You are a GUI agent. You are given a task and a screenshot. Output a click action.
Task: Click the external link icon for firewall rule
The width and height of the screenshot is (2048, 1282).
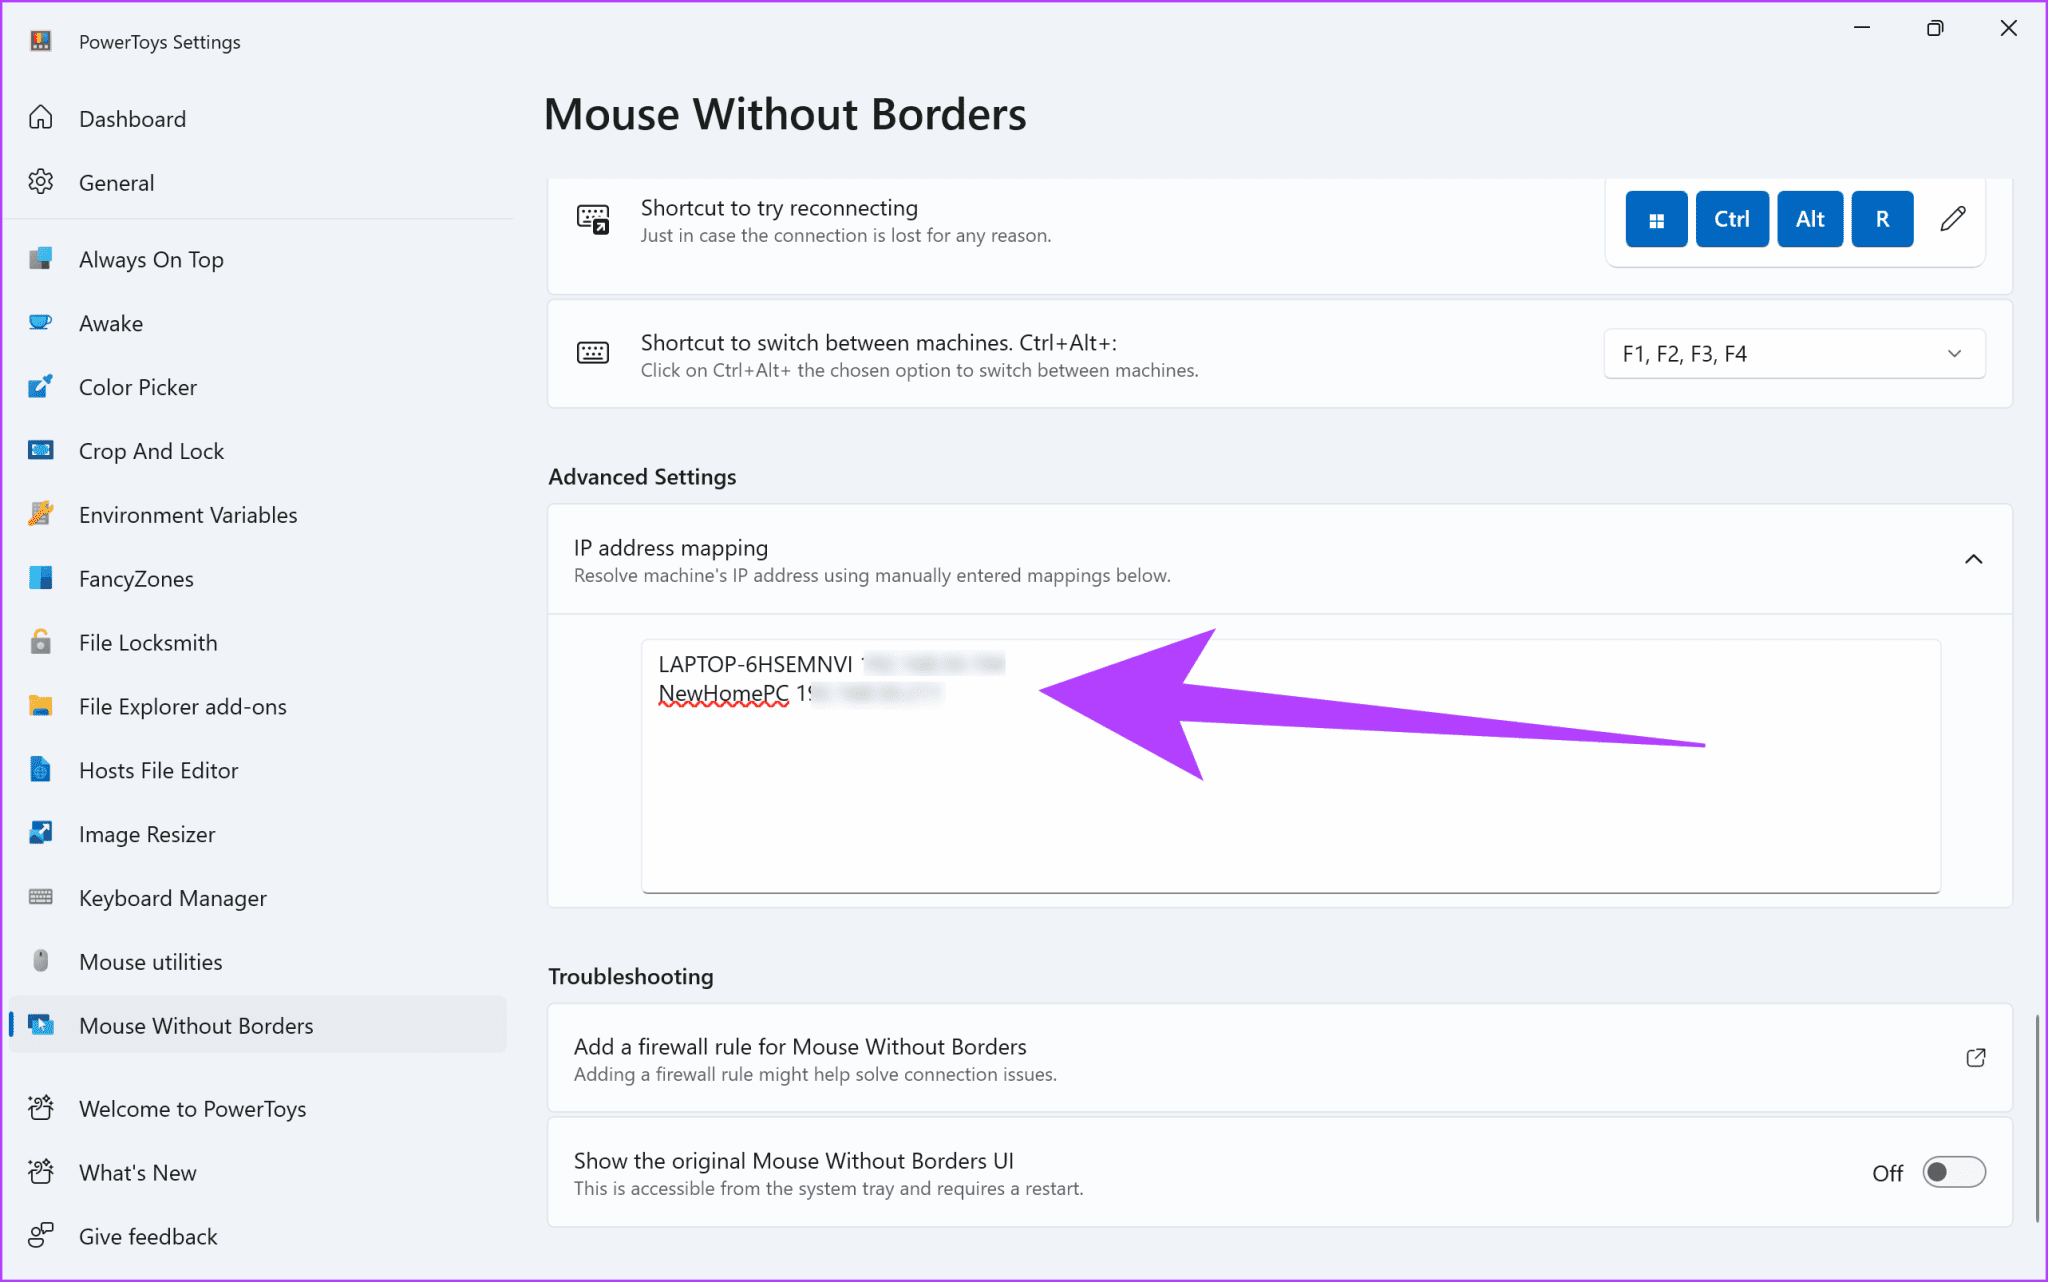[x=1975, y=1057]
